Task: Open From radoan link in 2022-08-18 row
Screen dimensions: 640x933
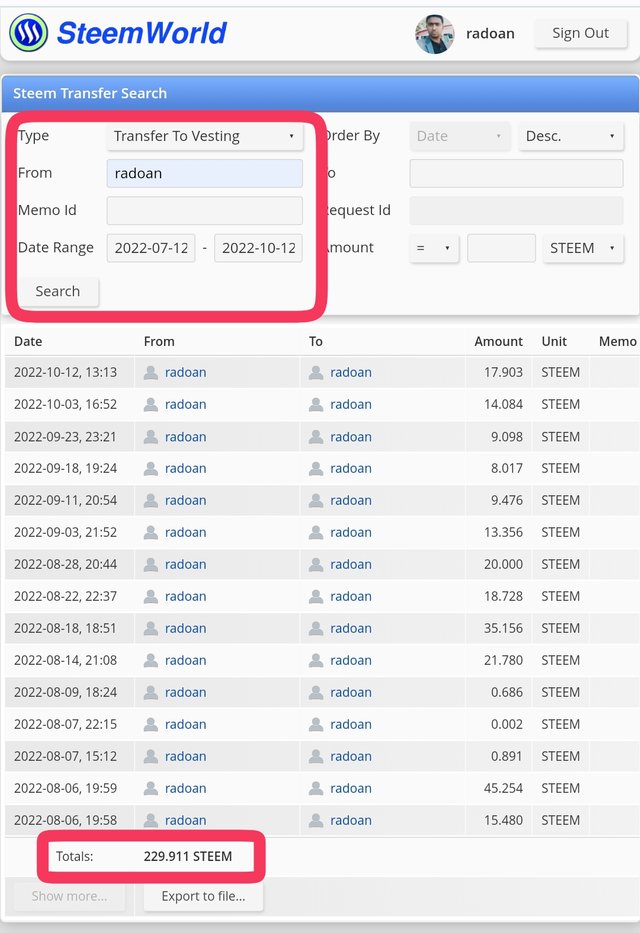Action: (x=186, y=628)
